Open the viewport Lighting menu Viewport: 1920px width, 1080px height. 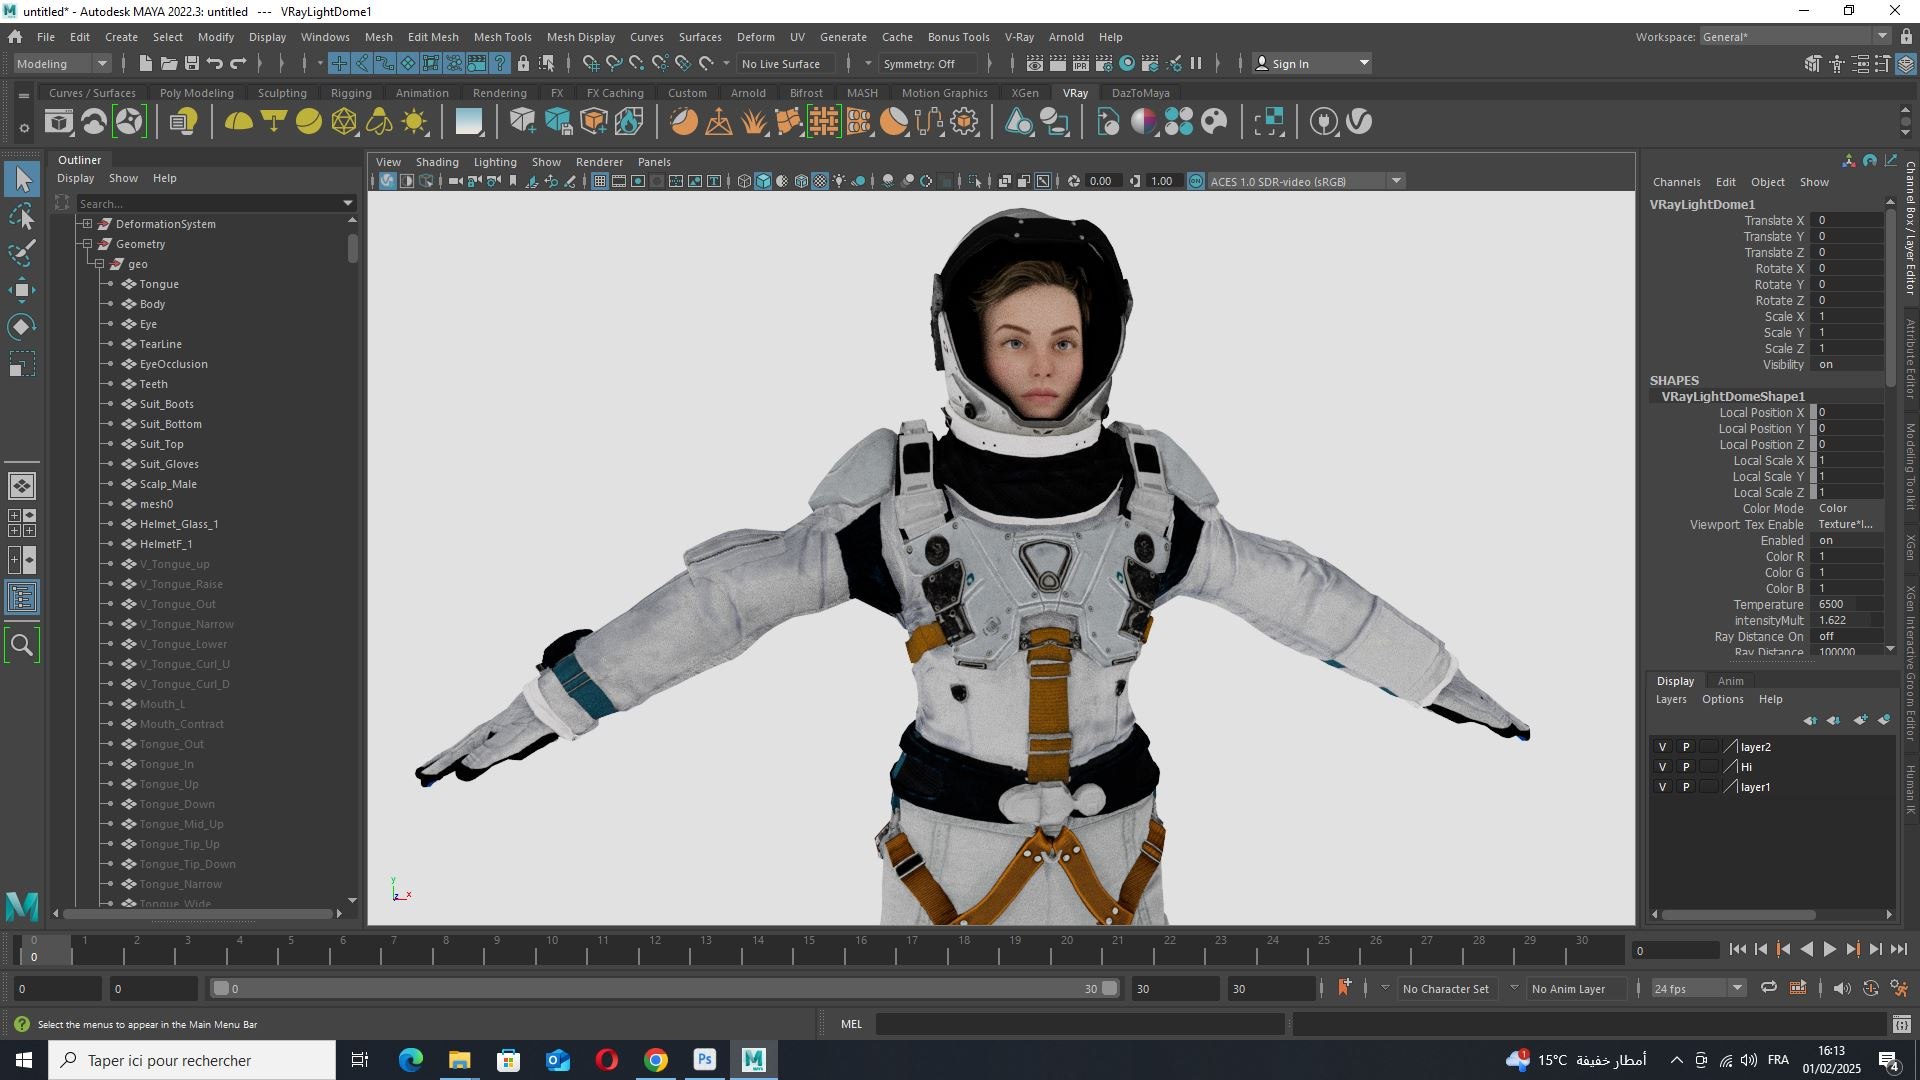pos(495,162)
